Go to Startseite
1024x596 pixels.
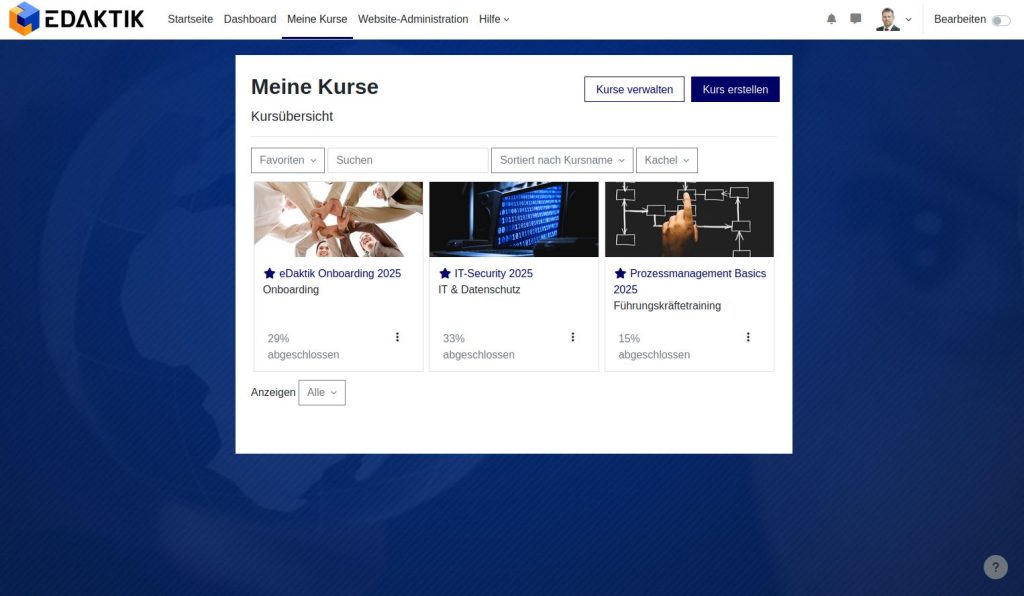[190, 19]
